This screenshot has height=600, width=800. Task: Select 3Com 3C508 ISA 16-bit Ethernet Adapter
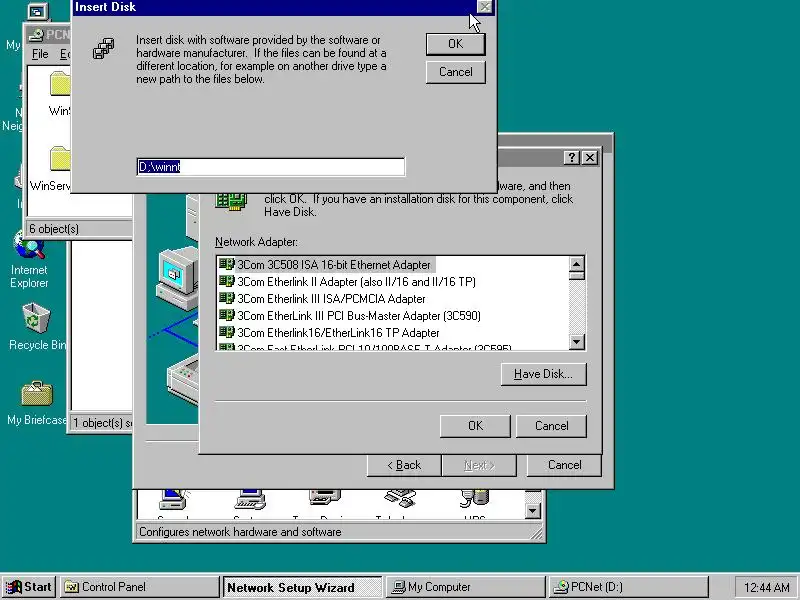(x=334, y=265)
